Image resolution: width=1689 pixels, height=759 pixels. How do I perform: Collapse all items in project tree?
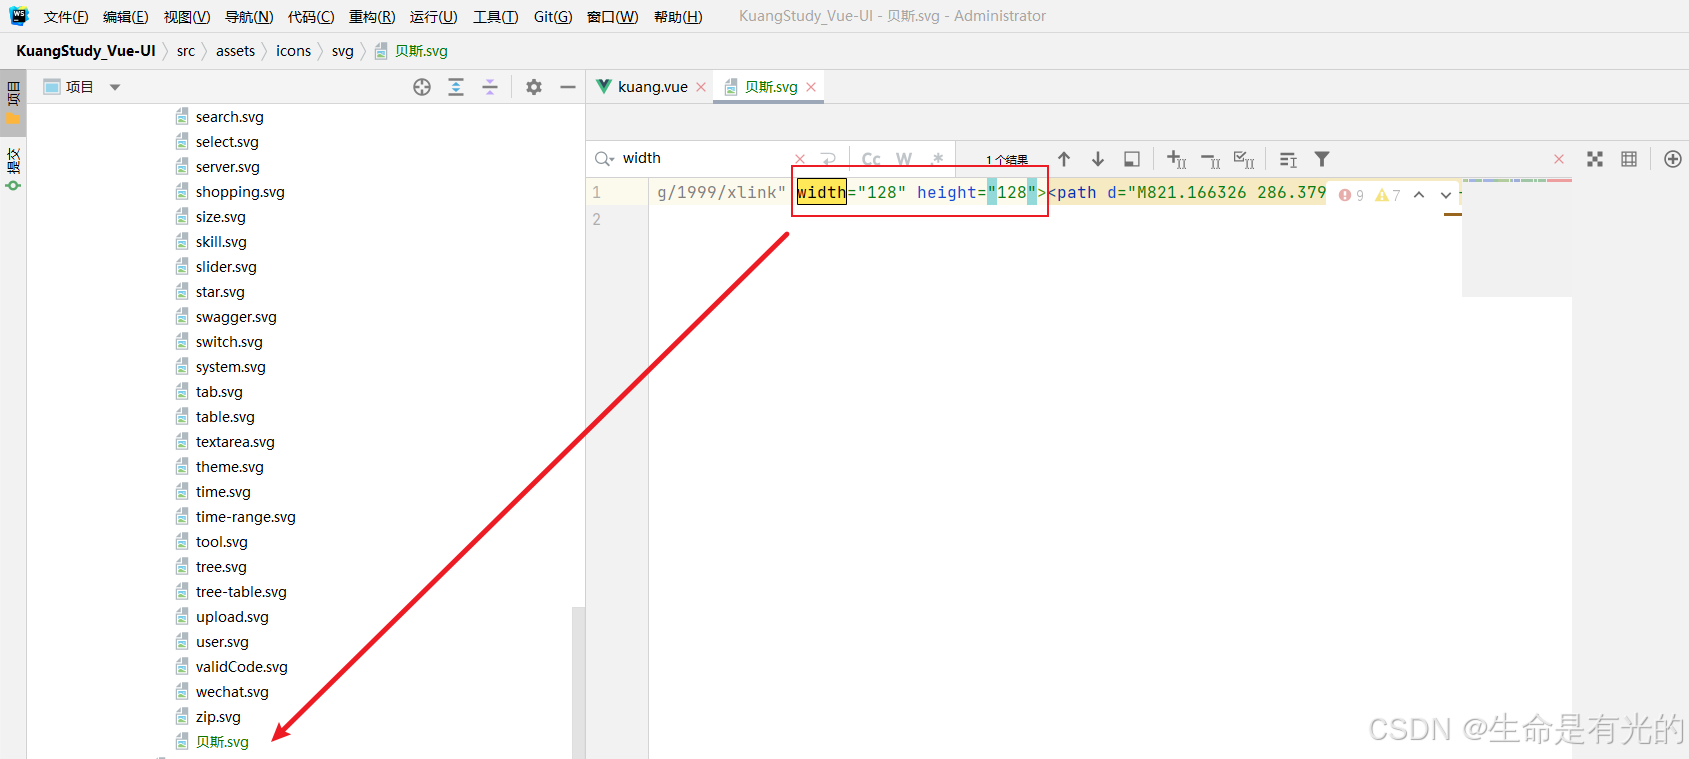(490, 87)
